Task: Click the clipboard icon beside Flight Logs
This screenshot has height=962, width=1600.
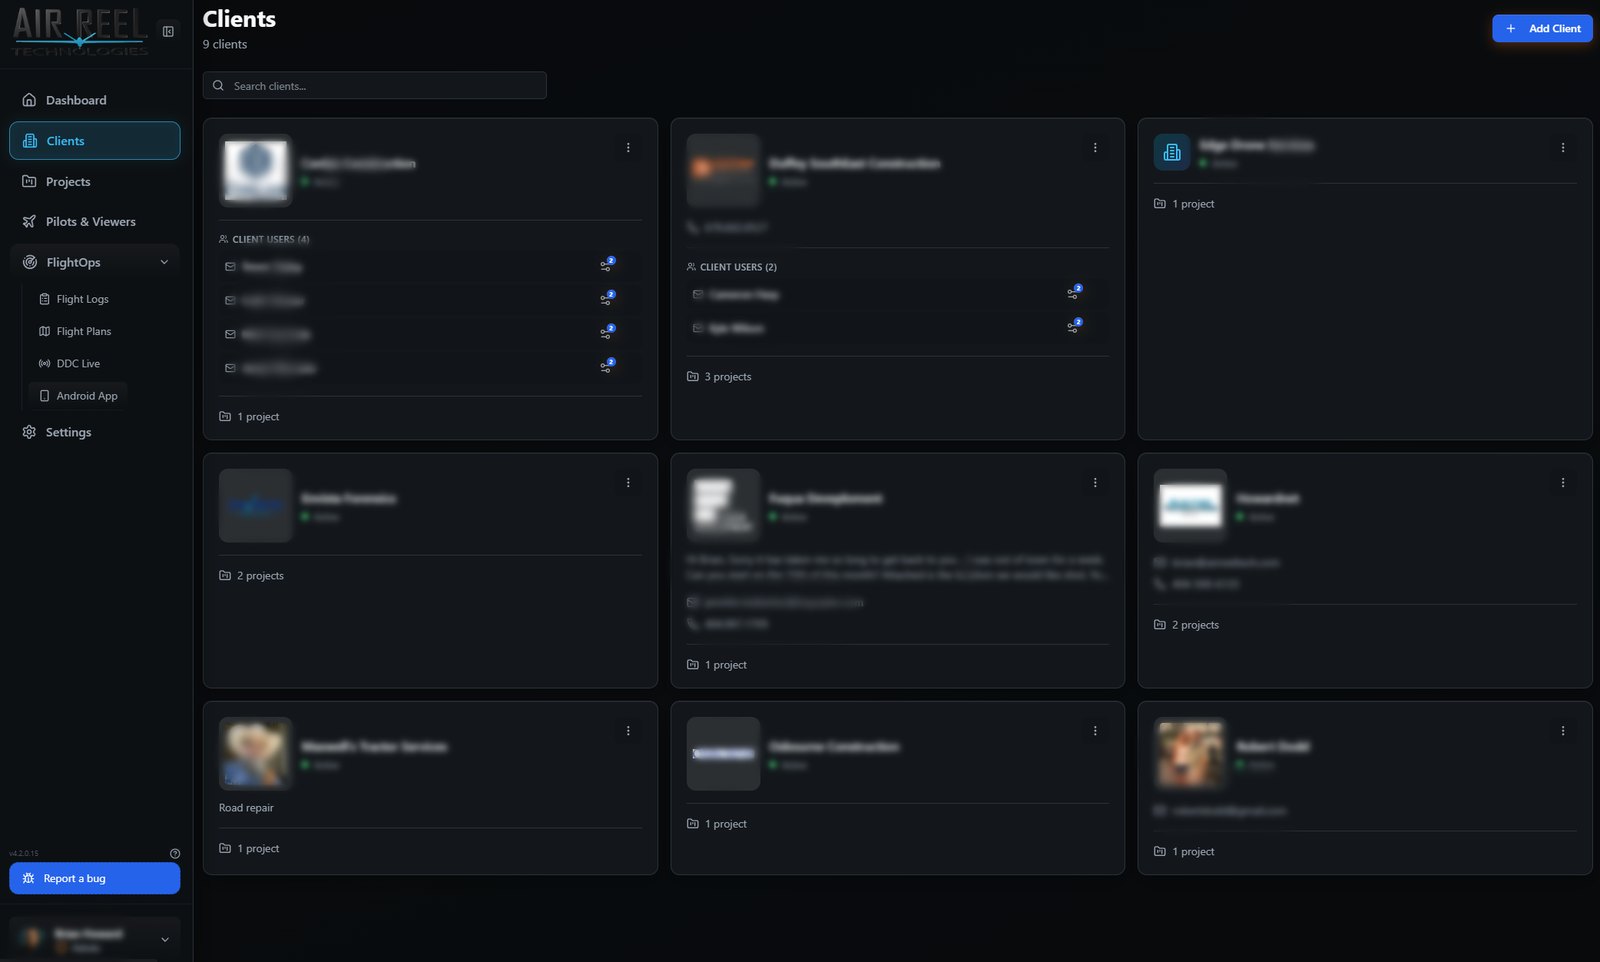Action: (x=44, y=299)
